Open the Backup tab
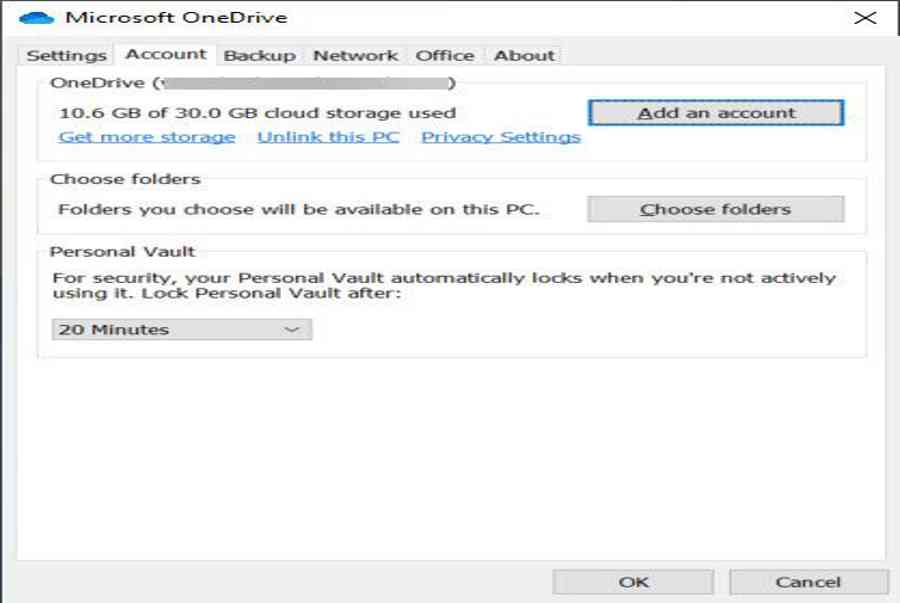This screenshot has height=603, width=900. tap(259, 56)
